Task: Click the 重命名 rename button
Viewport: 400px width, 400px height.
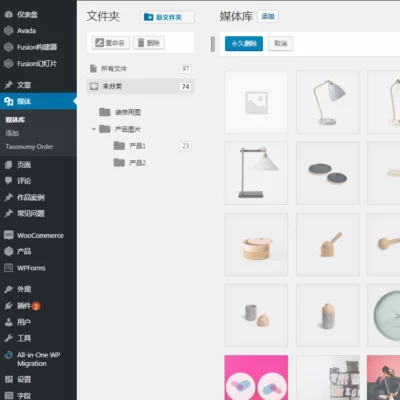Action: click(x=111, y=43)
